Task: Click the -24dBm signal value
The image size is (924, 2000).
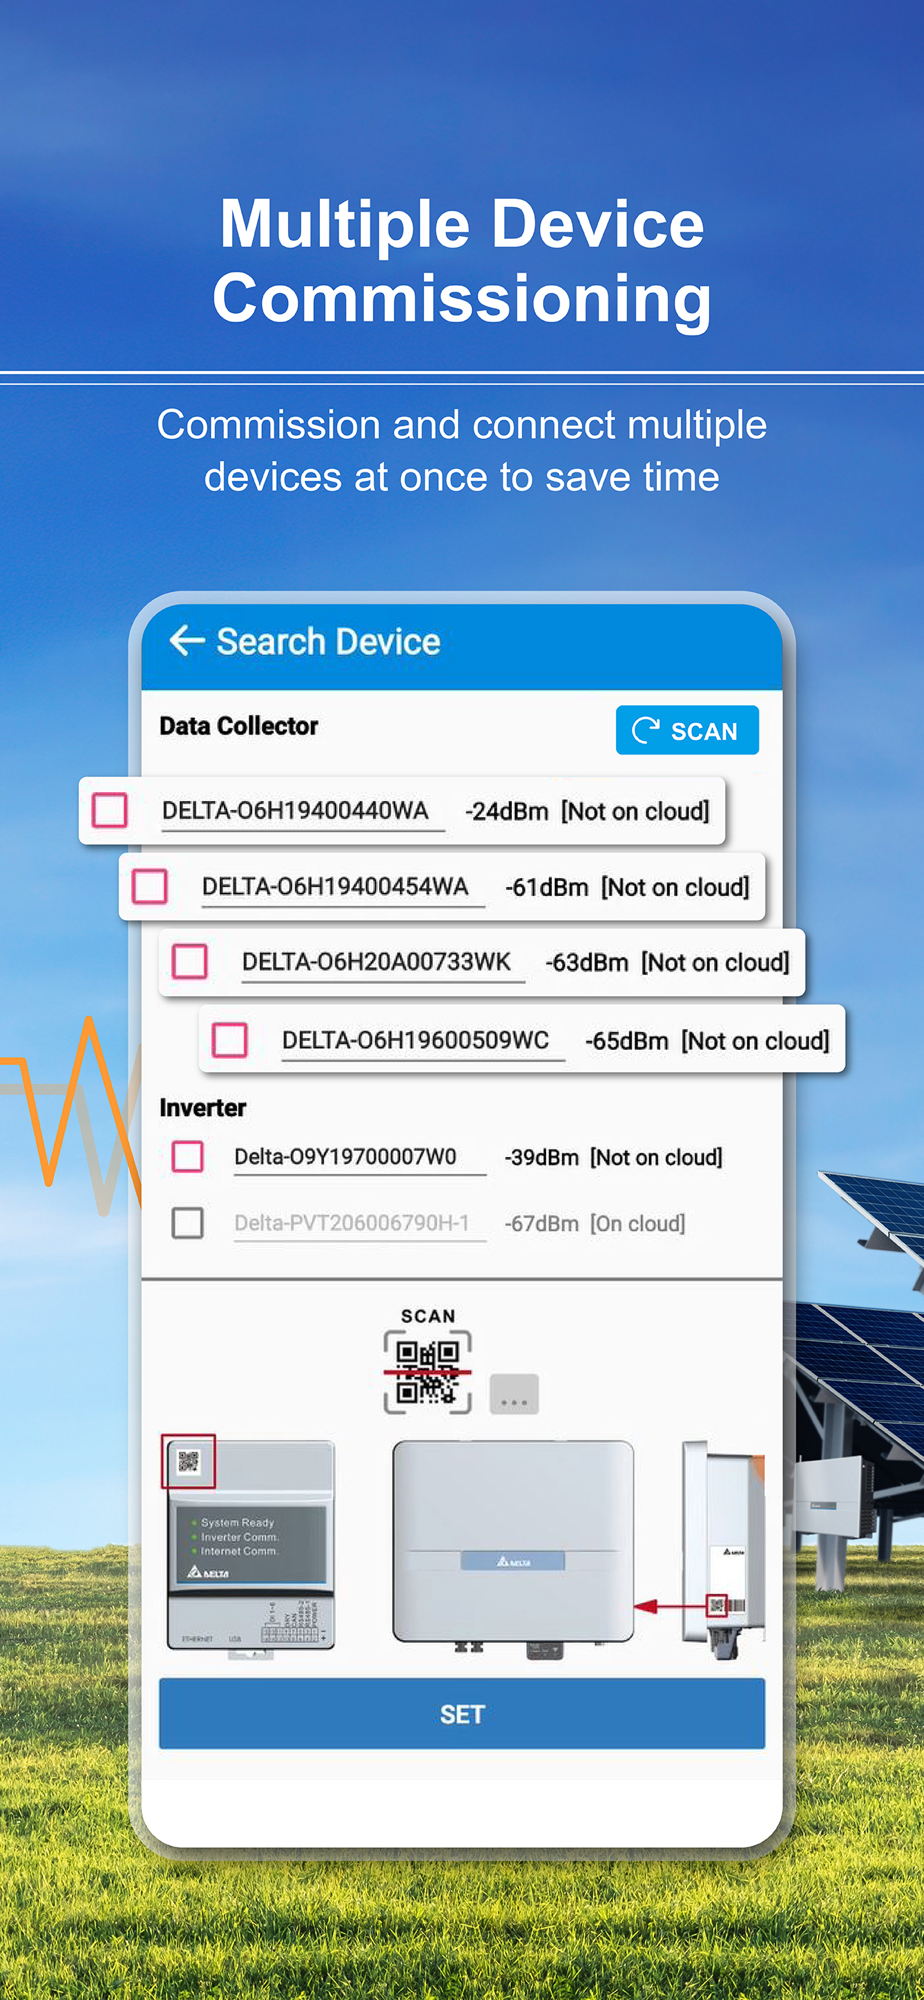Action: (x=507, y=811)
